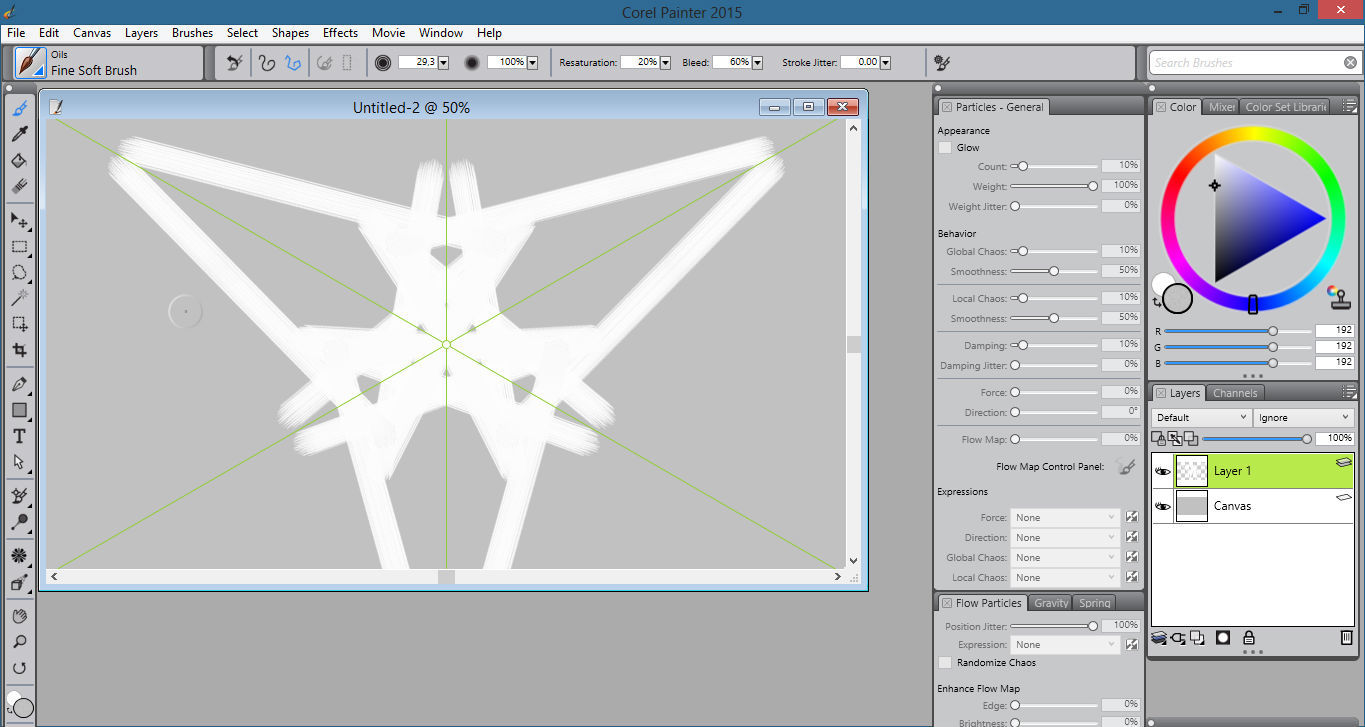Open the Layers panel options menu
The width and height of the screenshot is (1365, 727).
tap(1349, 393)
